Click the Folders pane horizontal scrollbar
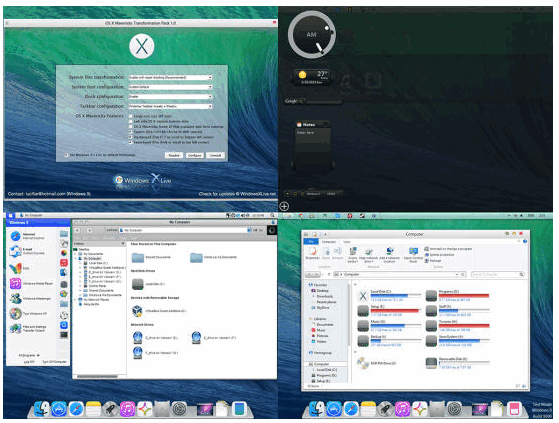Image resolution: width=559 pixels, height=423 pixels. coord(97,376)
